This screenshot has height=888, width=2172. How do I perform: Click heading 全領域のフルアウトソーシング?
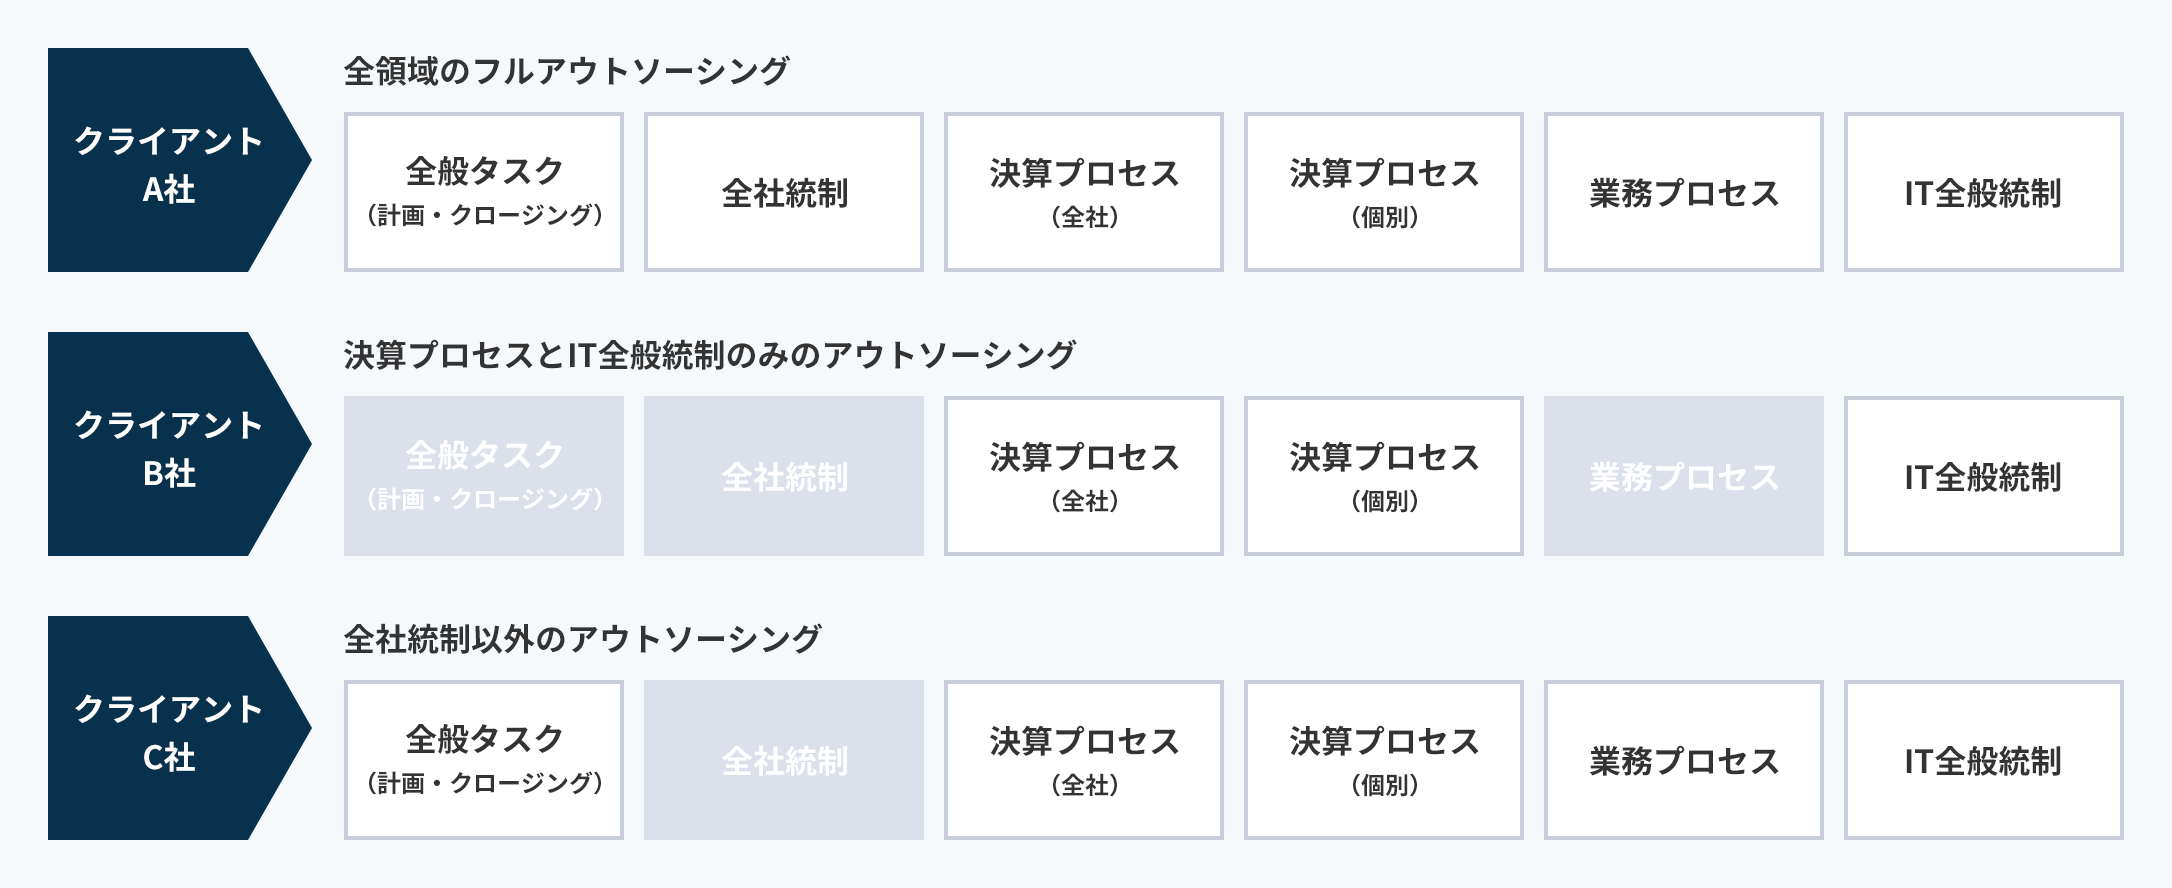567,71
